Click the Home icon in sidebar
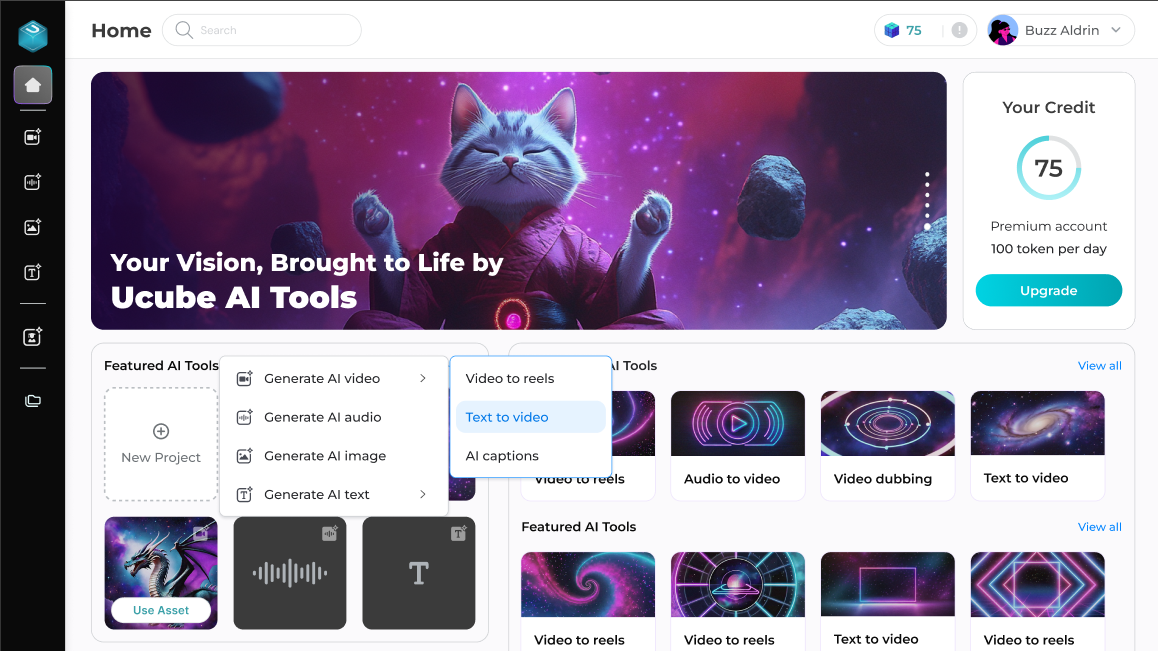1158x651 pixels. tap(33, 85)
